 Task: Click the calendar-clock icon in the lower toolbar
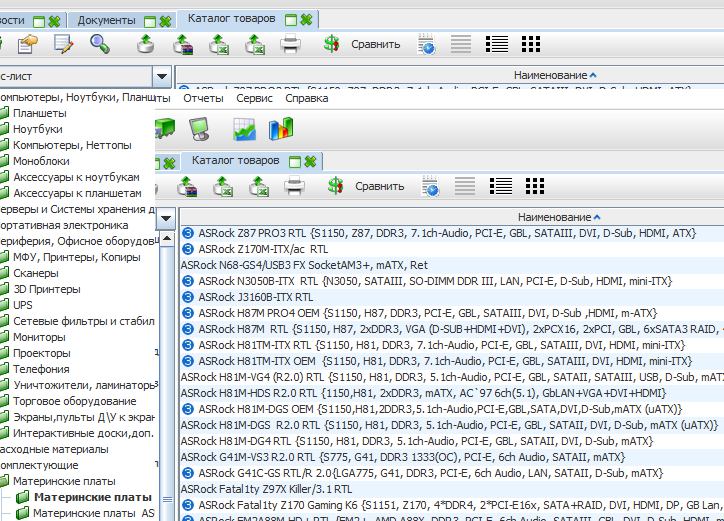click(x=430, y=187)
